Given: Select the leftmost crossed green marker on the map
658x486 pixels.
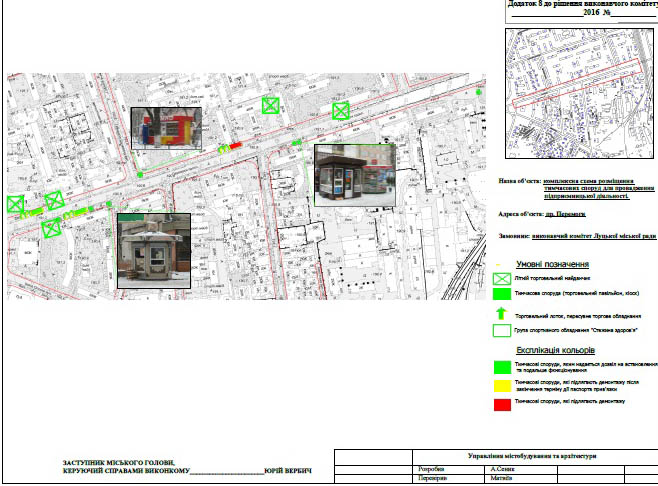Looking at the screenshot, I should tap(15, 205).
